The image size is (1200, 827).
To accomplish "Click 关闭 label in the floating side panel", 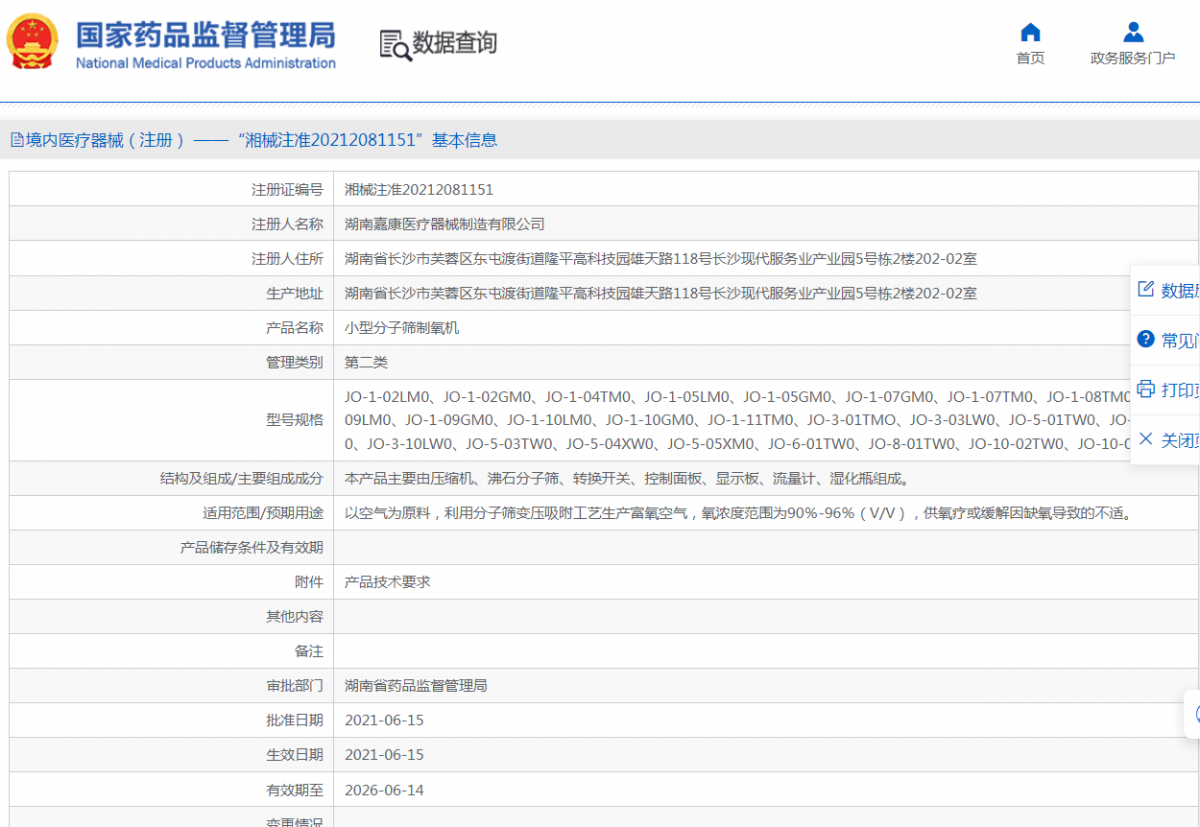I will pyautogui.click(x=1180, y=440).
